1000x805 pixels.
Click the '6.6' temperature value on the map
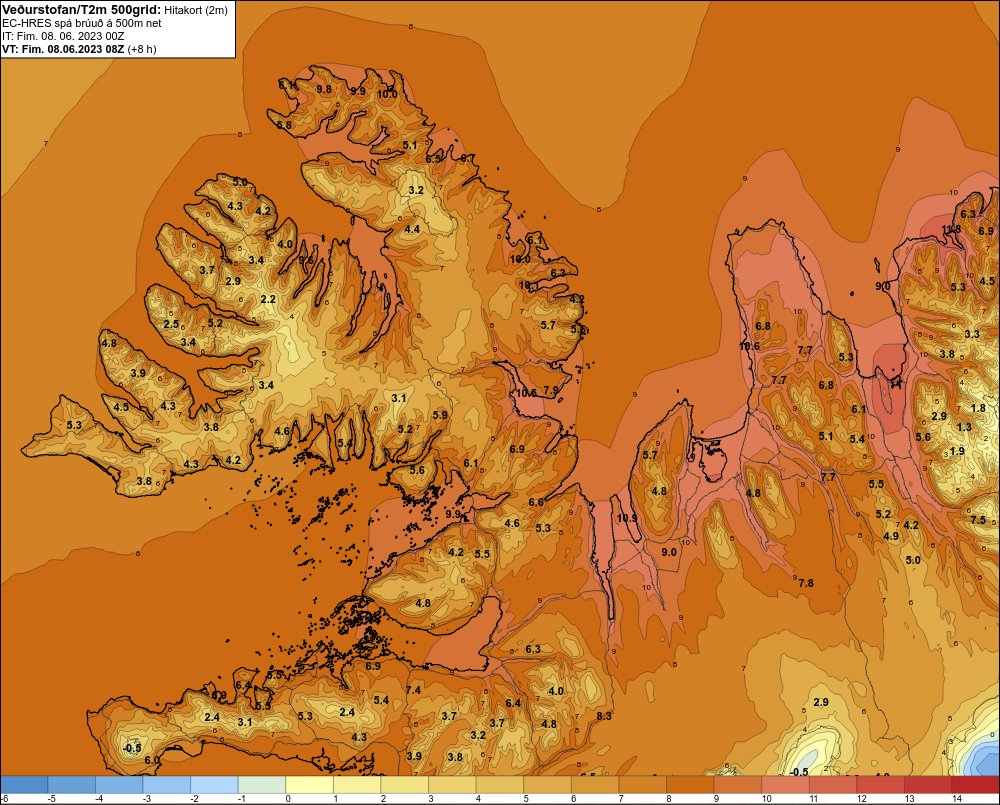click(536, 502)
